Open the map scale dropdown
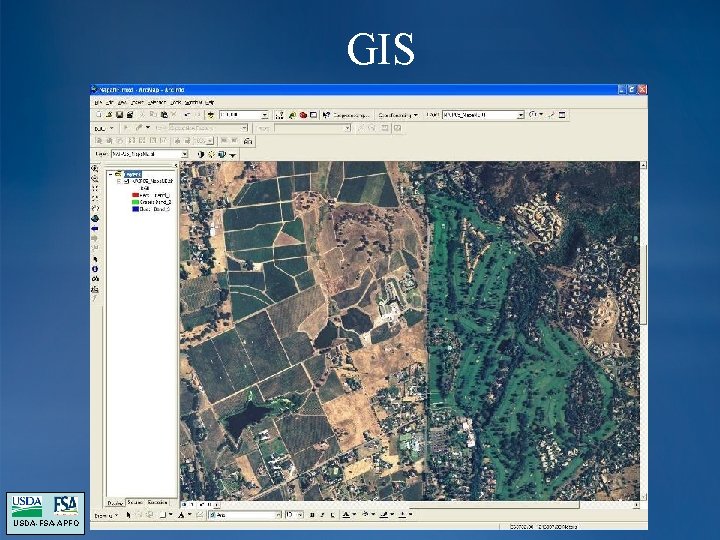 pos(264,115)
